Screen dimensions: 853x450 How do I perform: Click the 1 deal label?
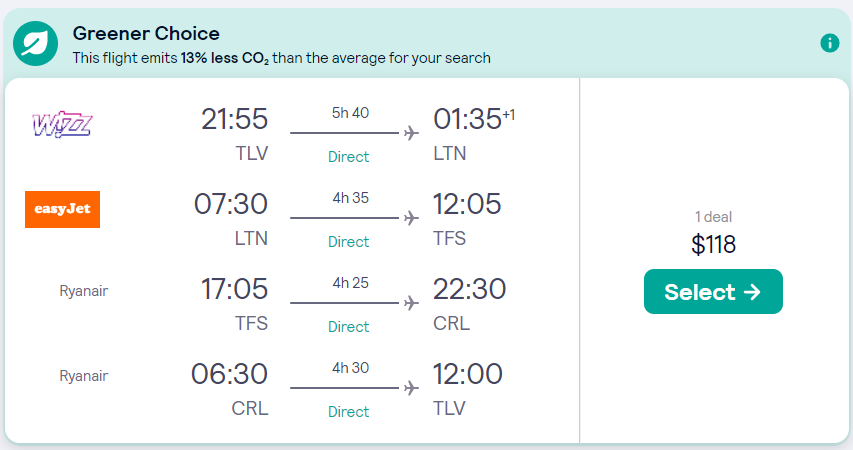(x=713, y=217)
